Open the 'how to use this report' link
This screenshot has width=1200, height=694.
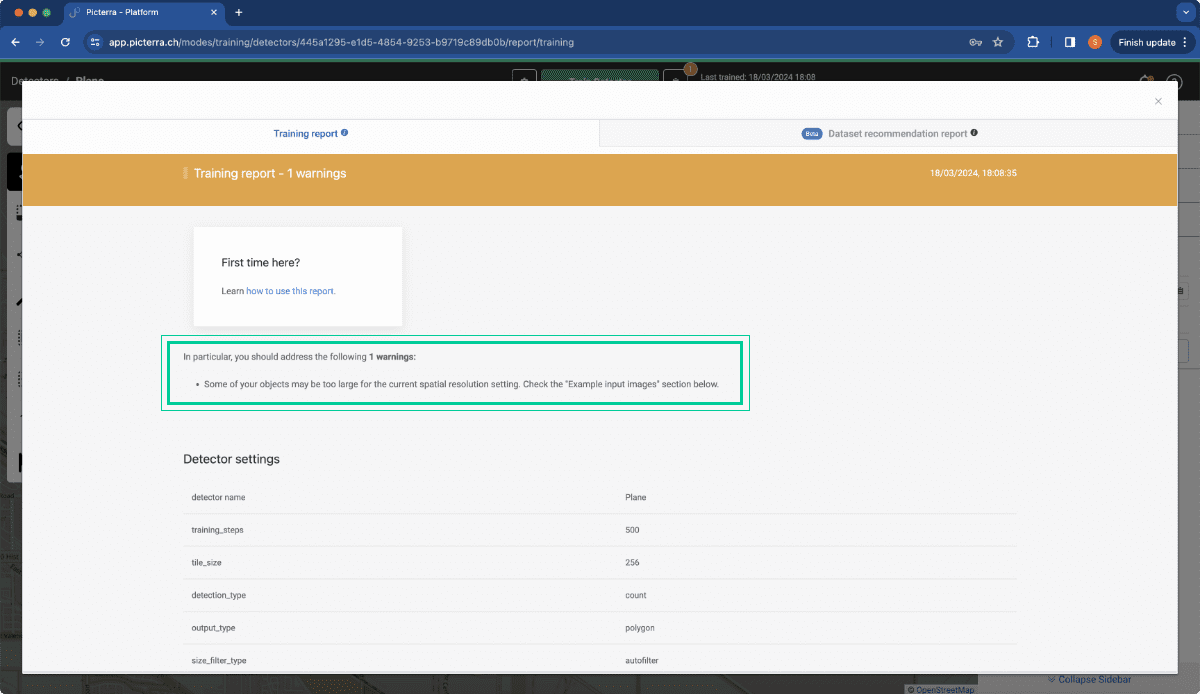291,291
